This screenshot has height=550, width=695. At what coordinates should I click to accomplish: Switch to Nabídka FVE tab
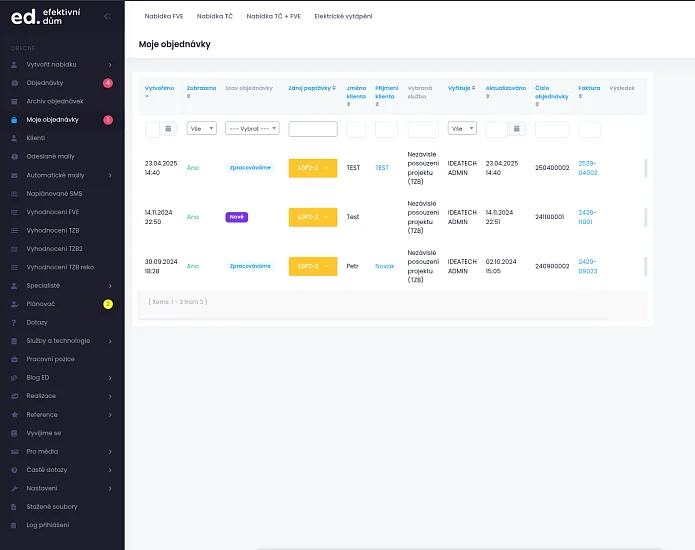tap(161, 16)
